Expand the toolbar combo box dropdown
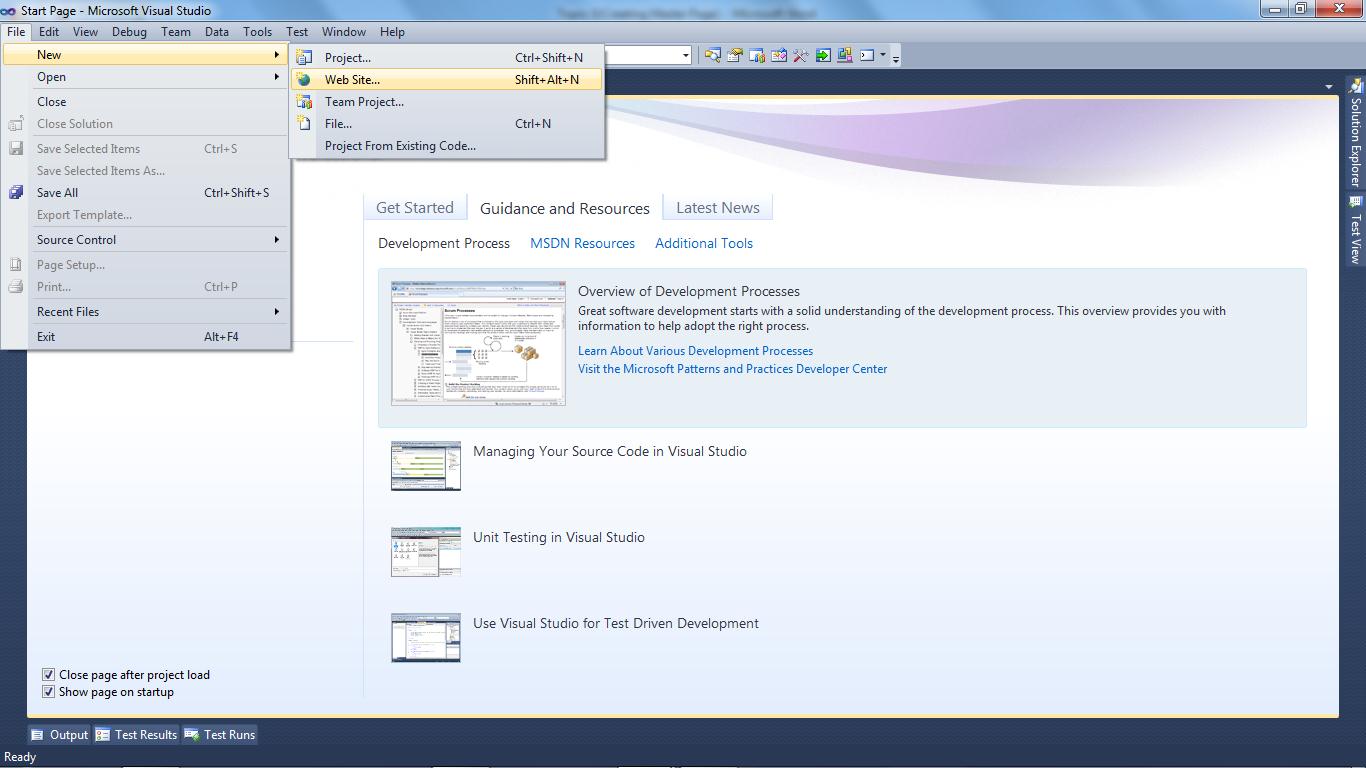This screenshot has height=768, width=1366. 686,56
